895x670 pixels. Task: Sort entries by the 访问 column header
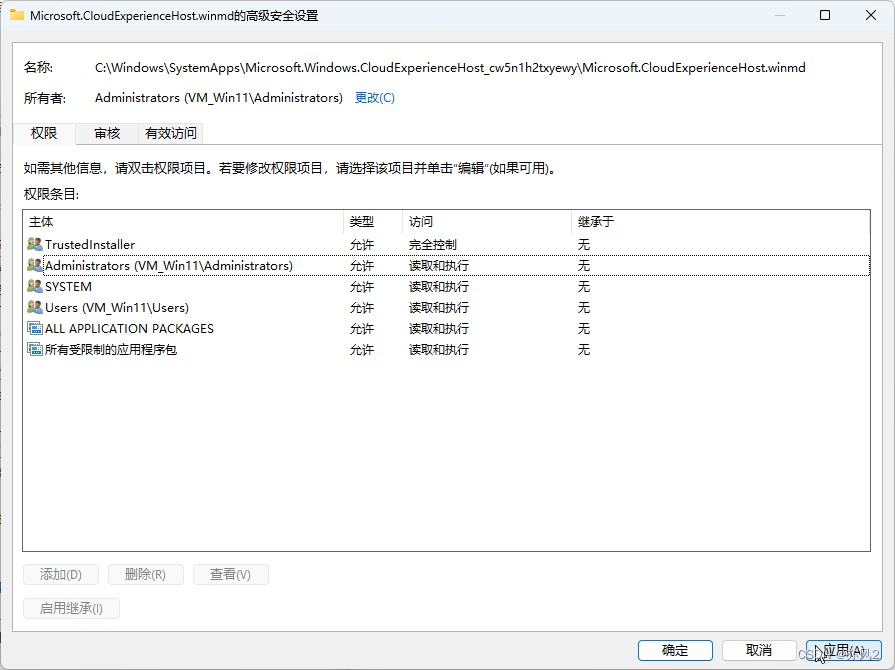pyautogui.click(x=487, y=222)
